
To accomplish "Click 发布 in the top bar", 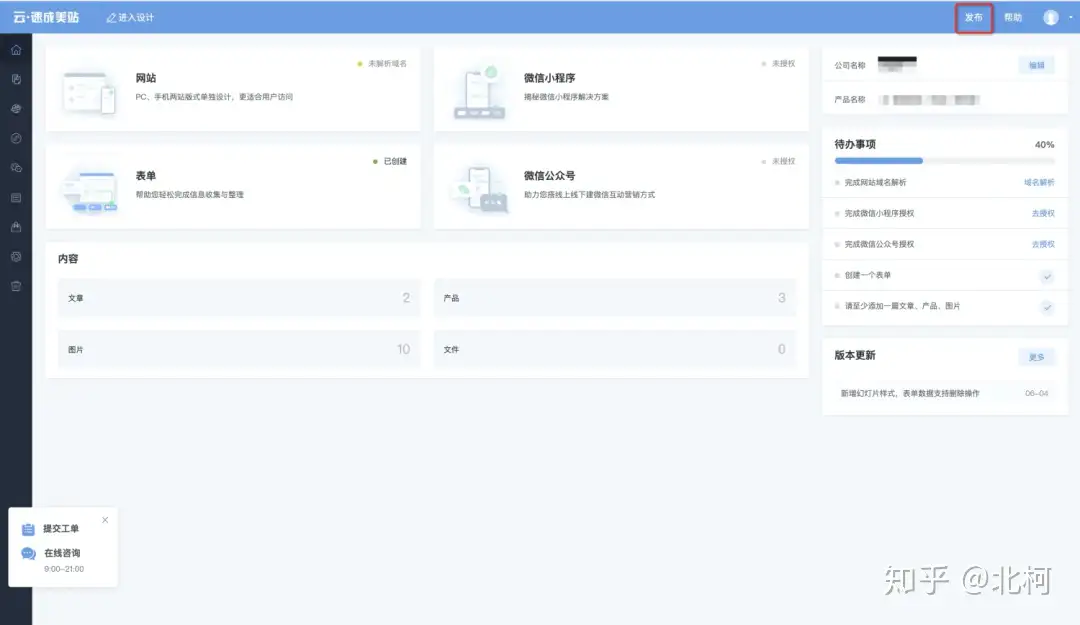I will [973, 18].
